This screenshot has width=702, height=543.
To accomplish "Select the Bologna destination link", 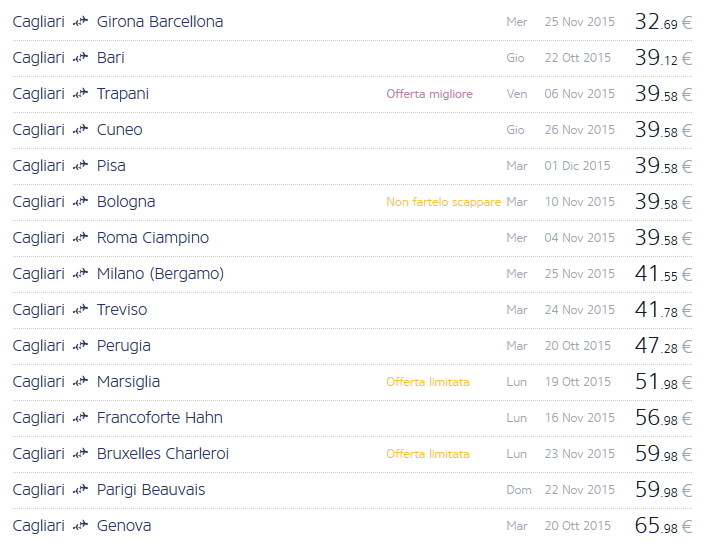I will coord(126,202).
